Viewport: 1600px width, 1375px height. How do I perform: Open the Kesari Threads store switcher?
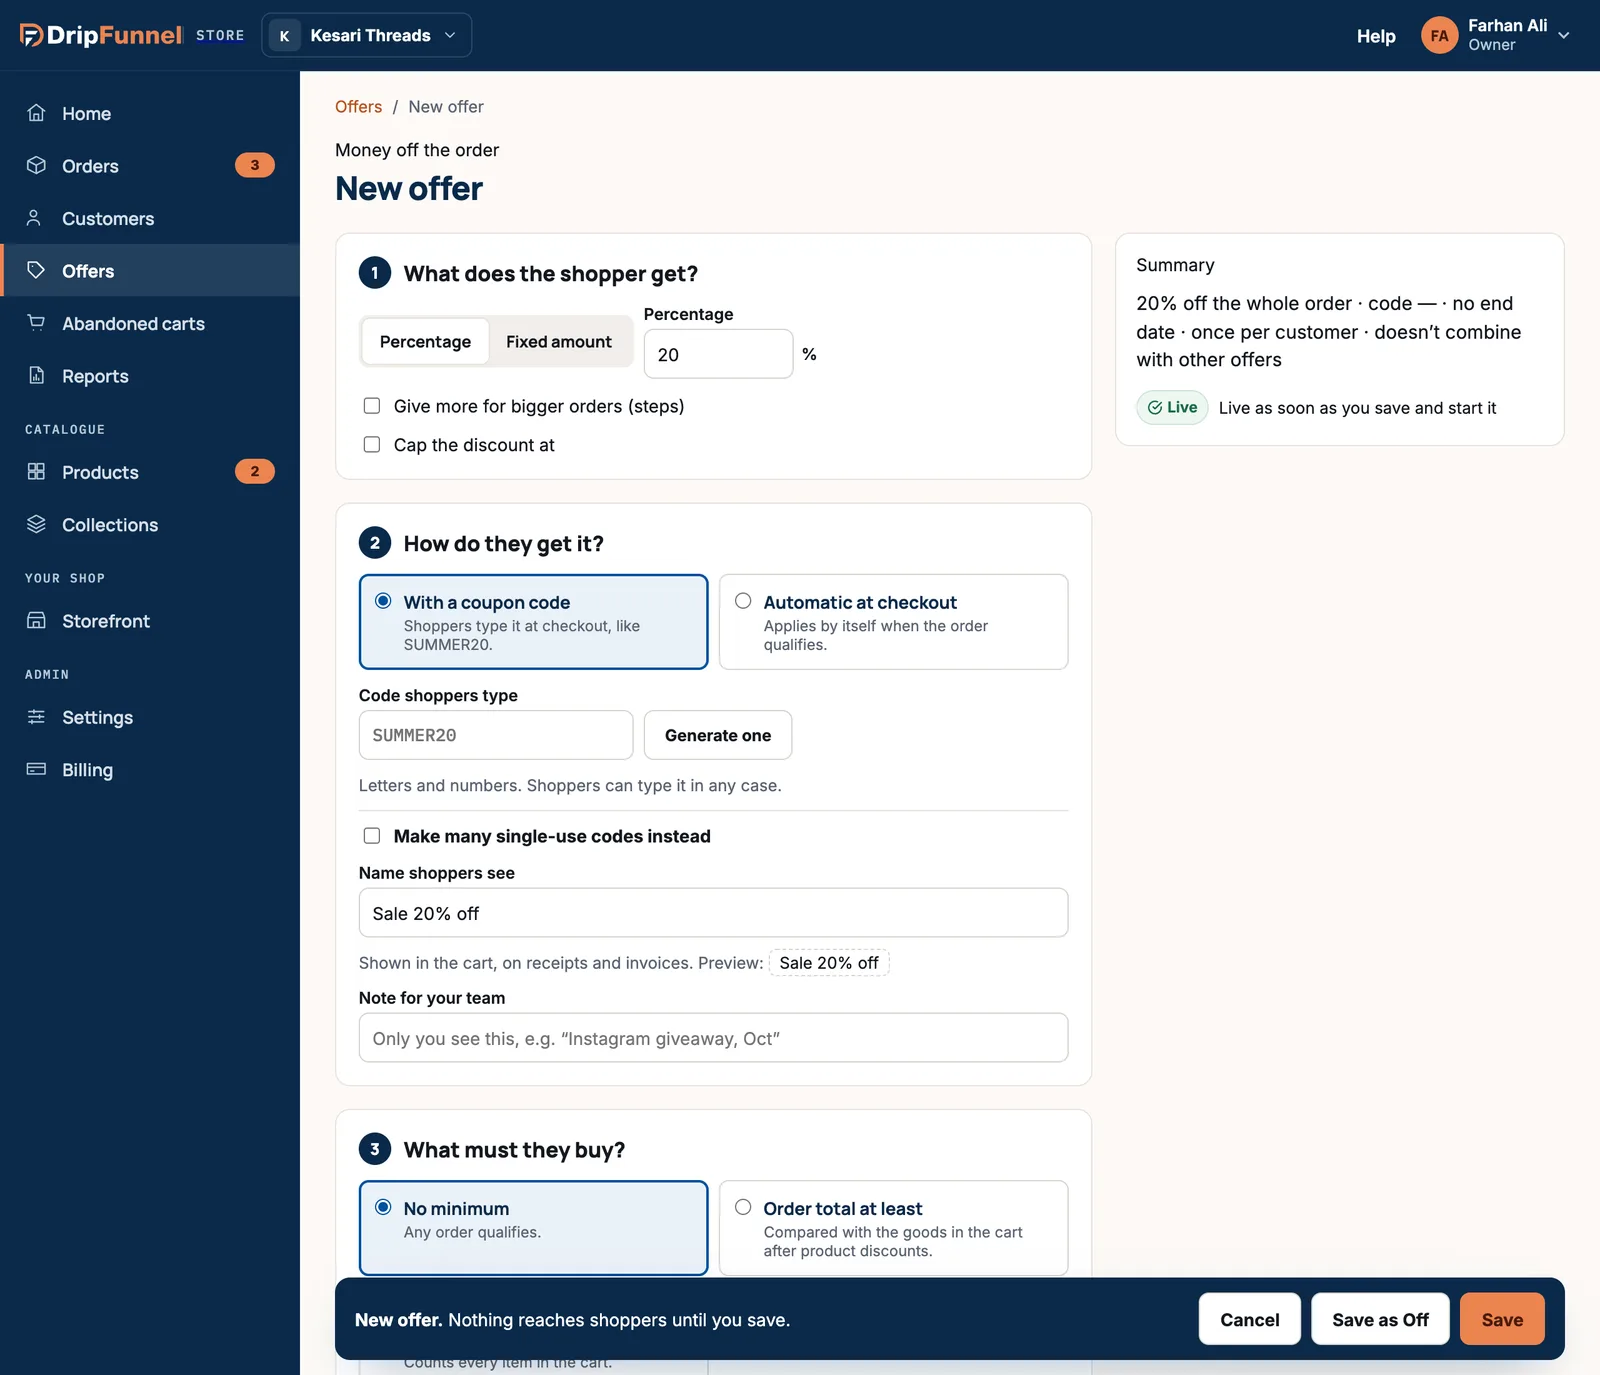tap(366, 35)
